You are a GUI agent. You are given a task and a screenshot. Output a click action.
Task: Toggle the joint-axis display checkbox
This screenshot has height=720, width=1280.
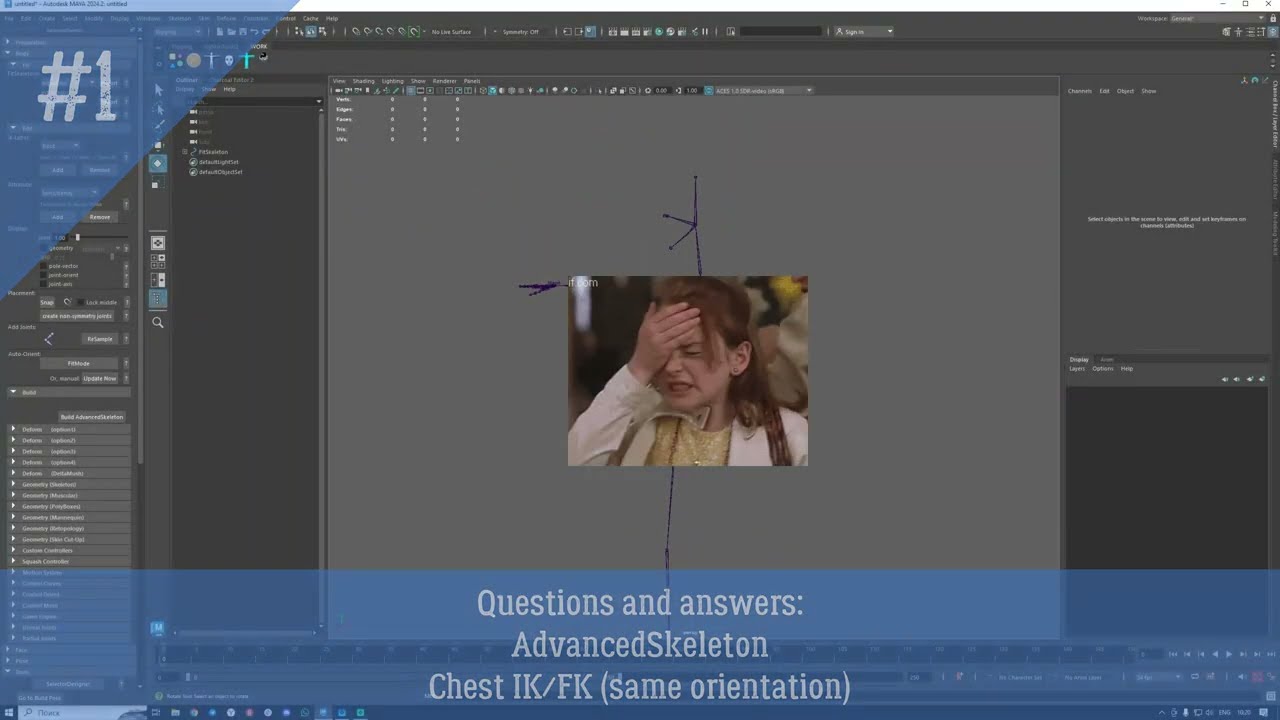click(x=43, y=284)
